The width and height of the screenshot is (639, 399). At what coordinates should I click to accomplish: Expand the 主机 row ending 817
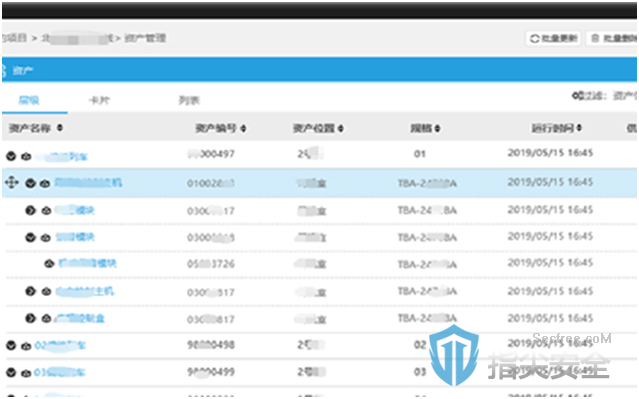click(x=30, y=291)
